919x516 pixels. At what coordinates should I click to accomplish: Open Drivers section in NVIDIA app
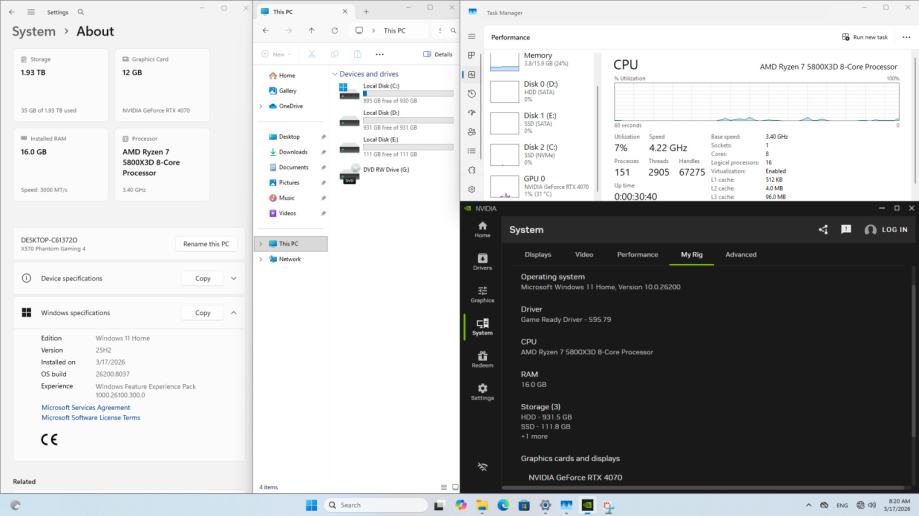[482, 262]
